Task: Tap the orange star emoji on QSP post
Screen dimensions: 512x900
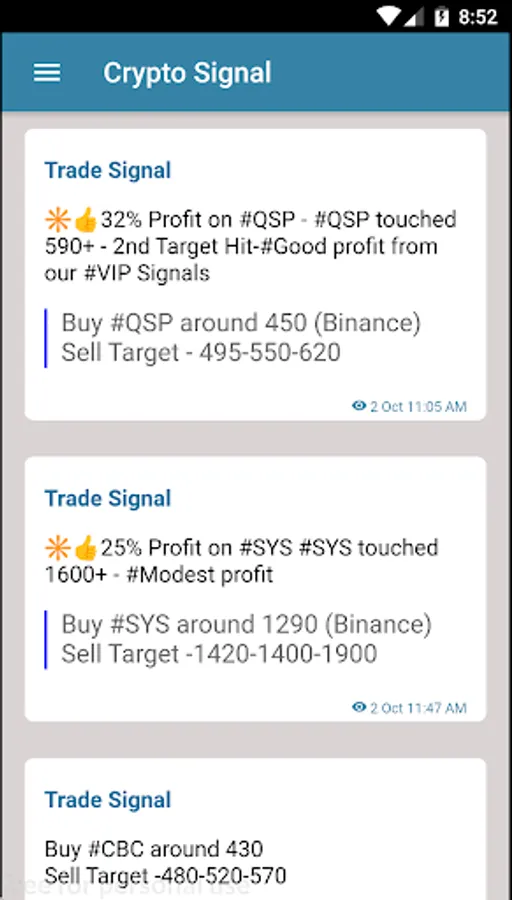Action: (58, 220)
